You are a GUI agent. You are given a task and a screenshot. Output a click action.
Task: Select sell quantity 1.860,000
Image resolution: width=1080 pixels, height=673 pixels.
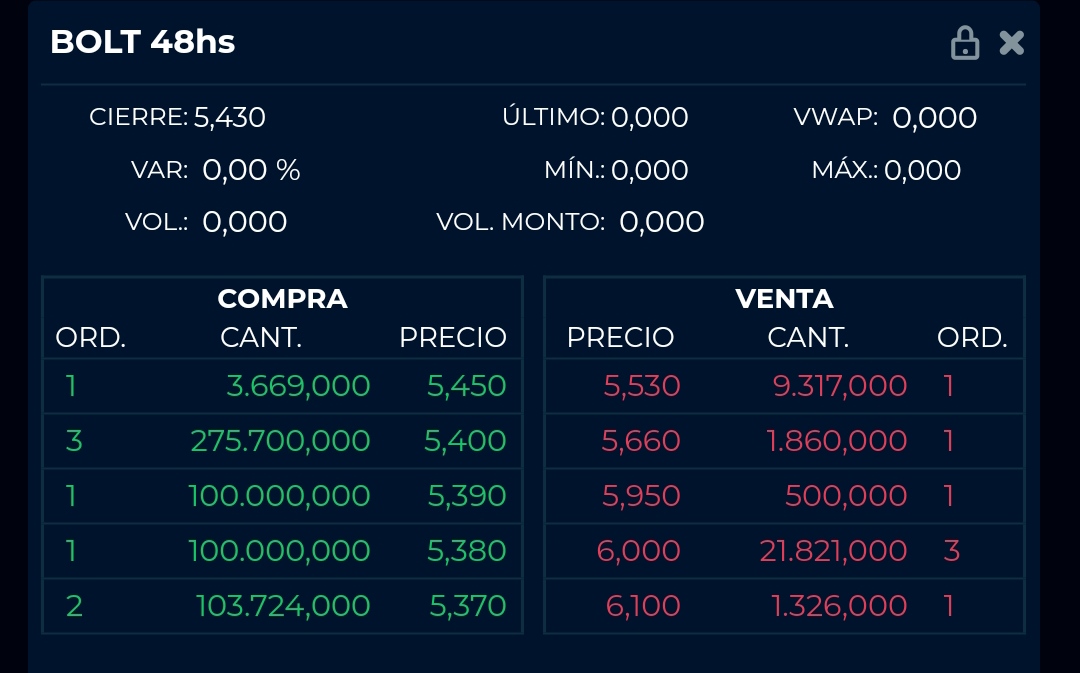tap(837, 441)
